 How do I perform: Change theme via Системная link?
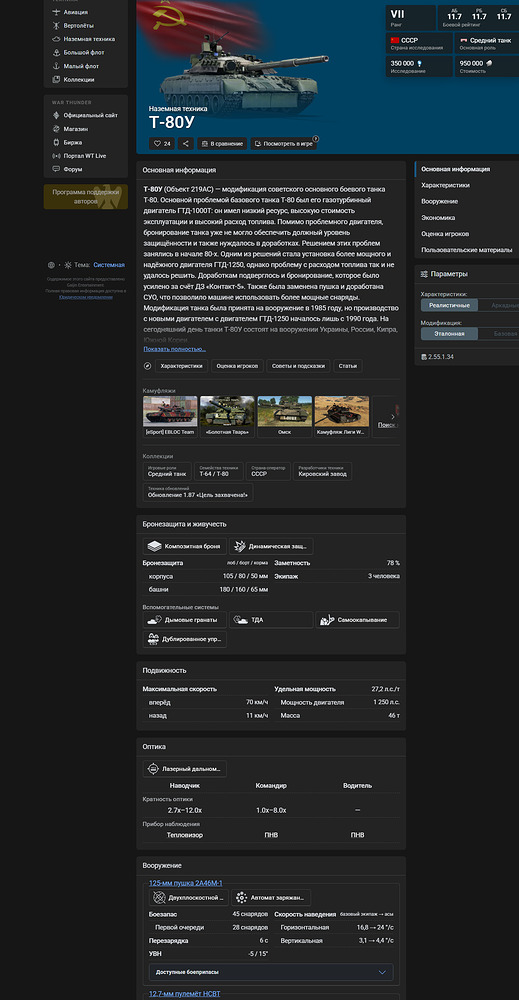[109, 265]
